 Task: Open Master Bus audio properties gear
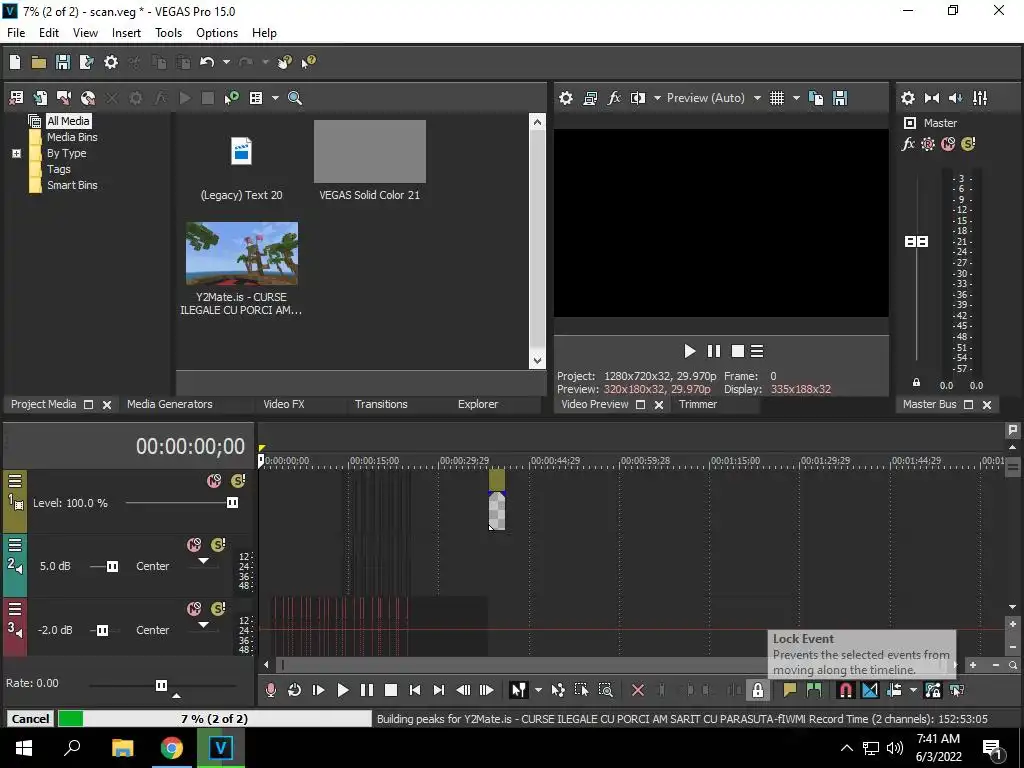(908, 98)
